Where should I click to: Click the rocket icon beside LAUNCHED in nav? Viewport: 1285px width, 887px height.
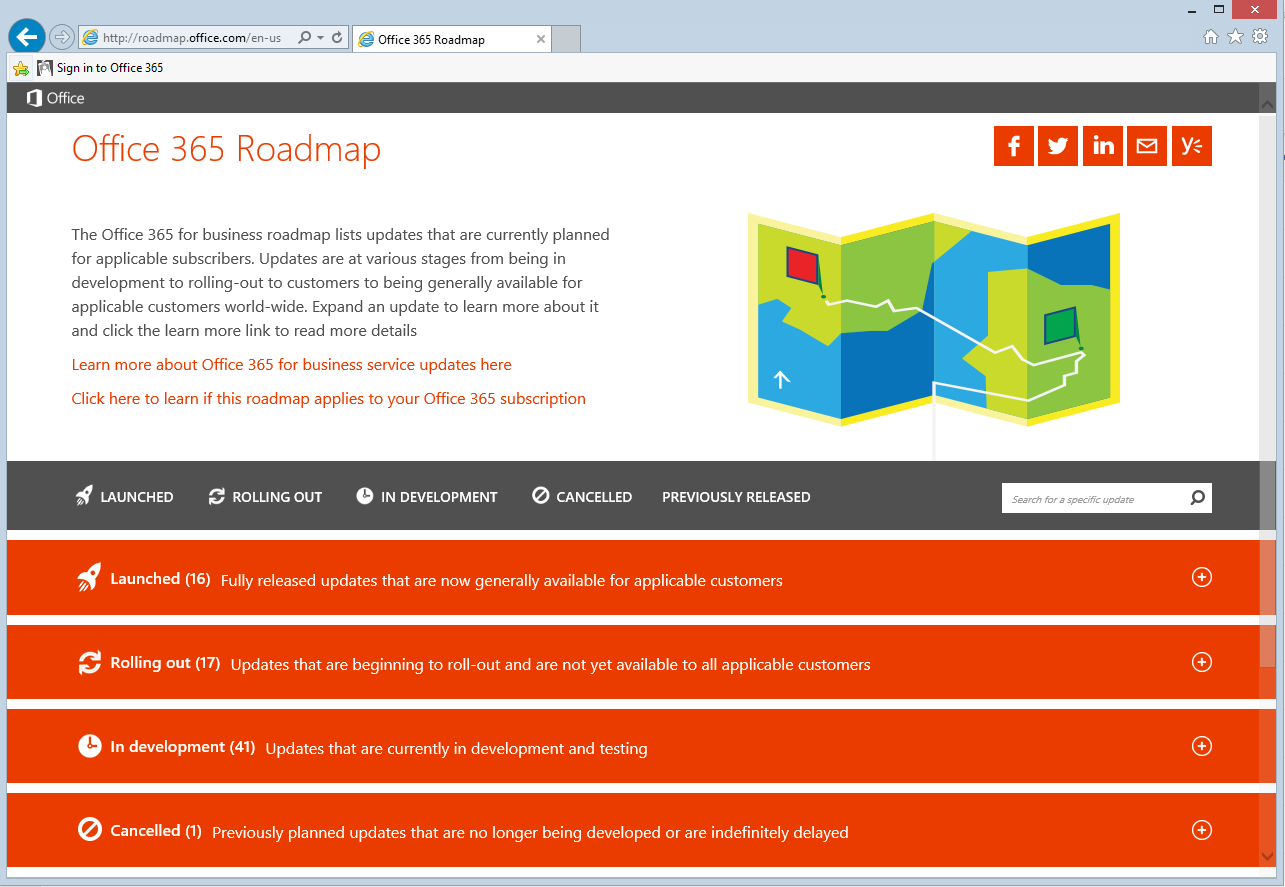click(84, 496)
